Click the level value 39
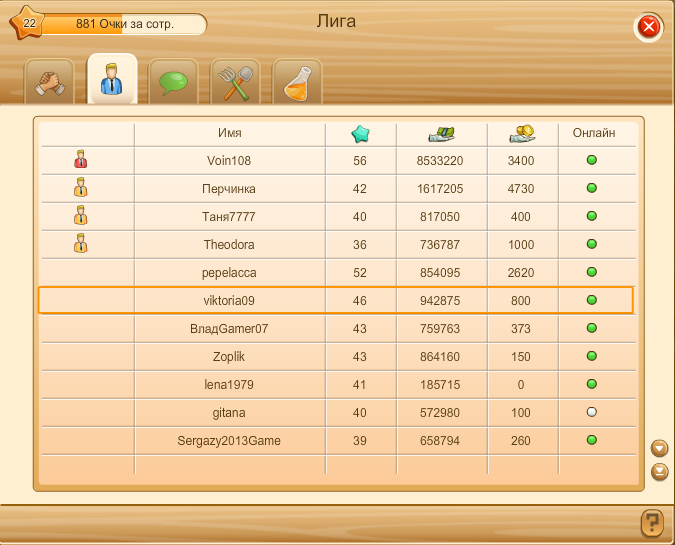 360,441
